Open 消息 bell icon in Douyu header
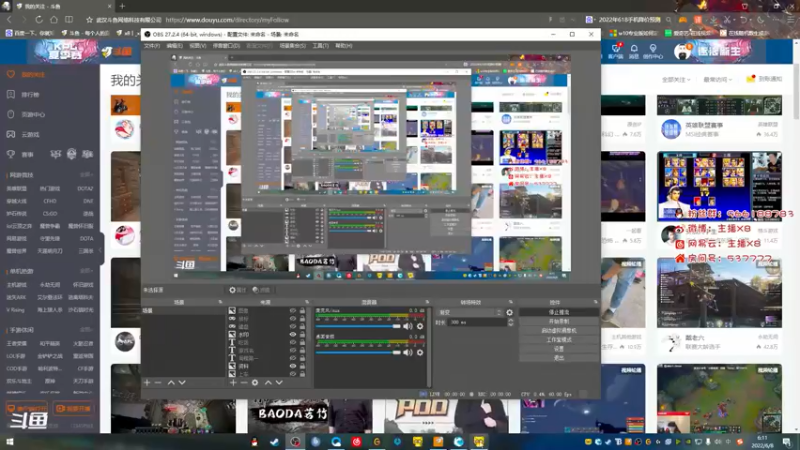 tap(634, 51)
